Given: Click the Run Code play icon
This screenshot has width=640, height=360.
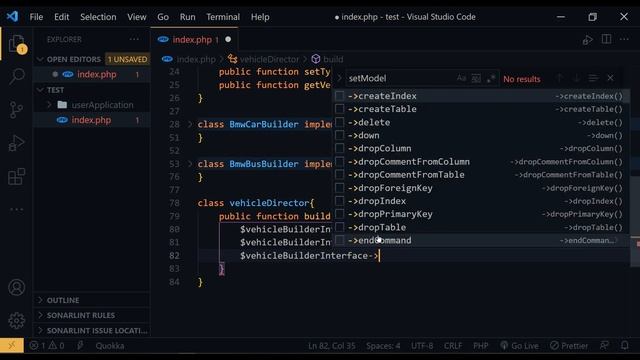Looking at the screenshot, I should 588,40.
